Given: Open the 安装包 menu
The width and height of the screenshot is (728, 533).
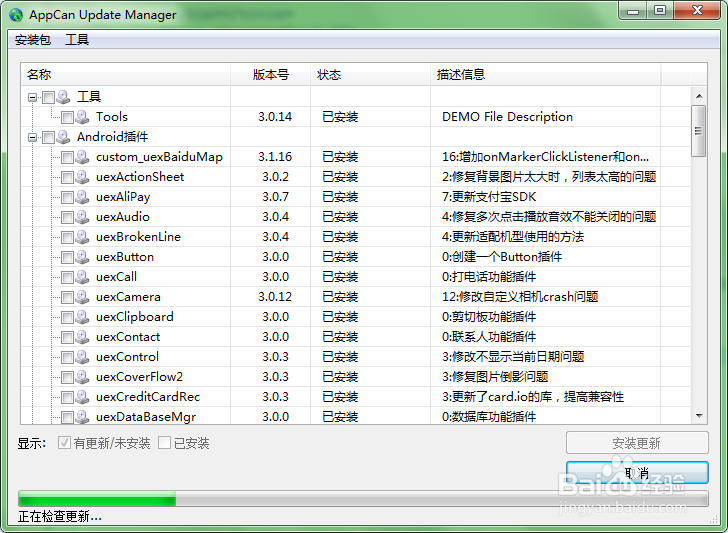Looking at the screenshot, I should [x=32, y=40].
